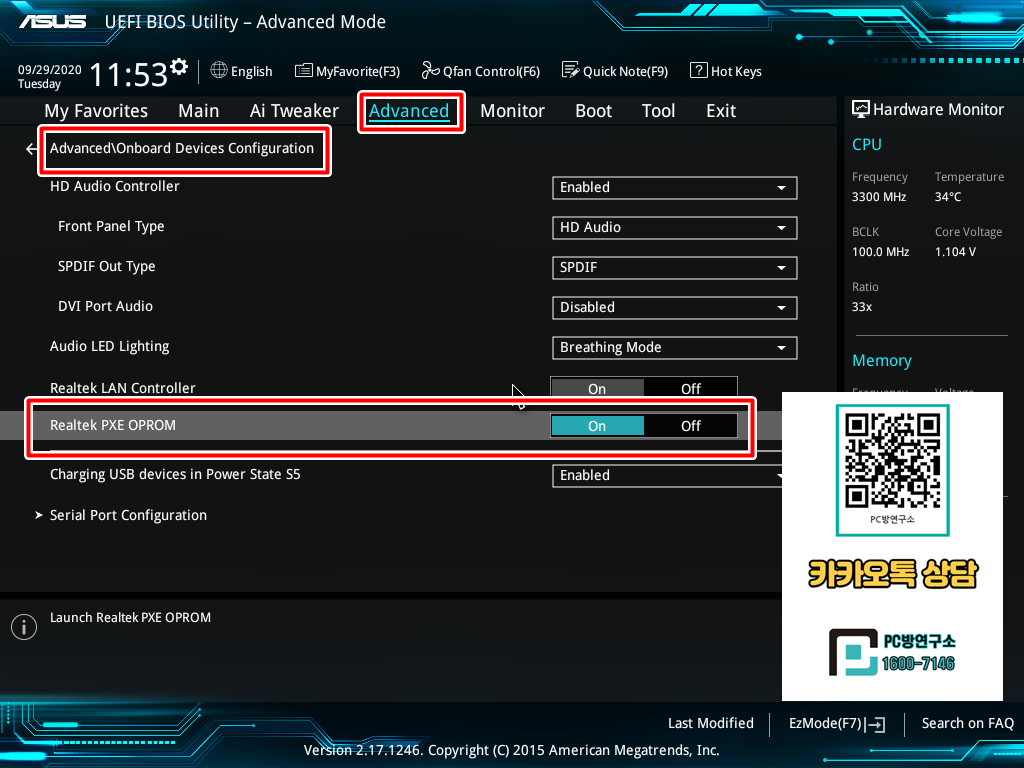
Task: Click the Launch Realtek PXE OPROM help text
Action: pos(130,617)
